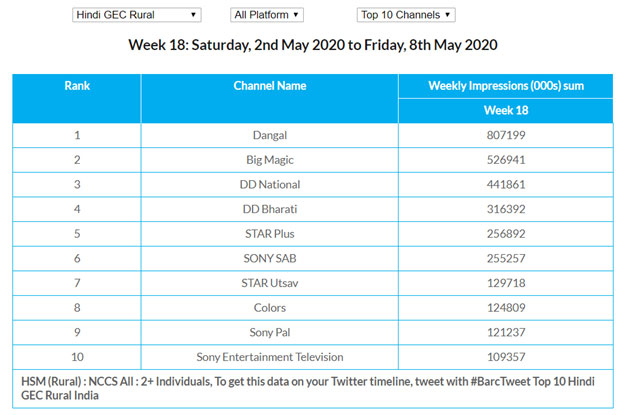The height and width of the screenshot is (415, 625).
Task: Open the Hindi GEC Rural dropdown
Action: tap(137, 15)
